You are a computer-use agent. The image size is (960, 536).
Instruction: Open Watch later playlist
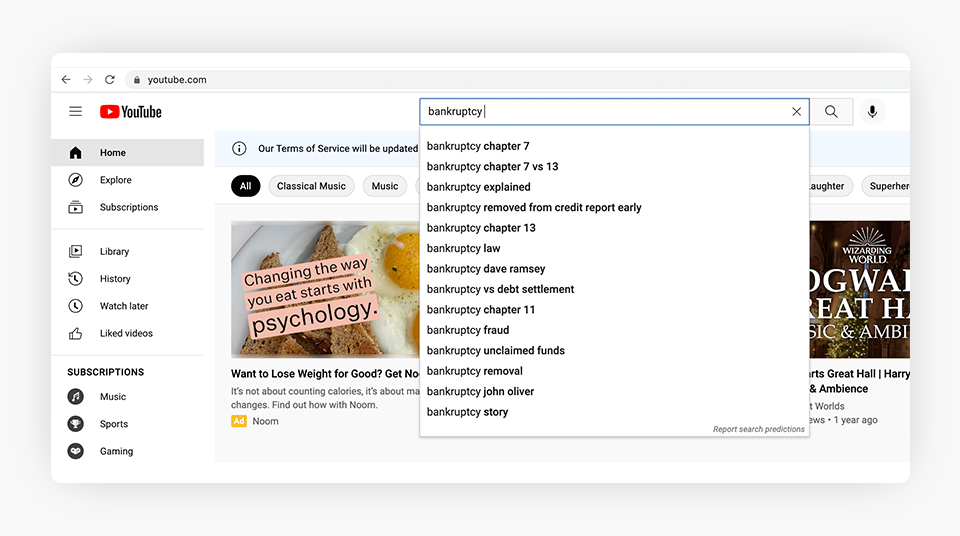123,306
